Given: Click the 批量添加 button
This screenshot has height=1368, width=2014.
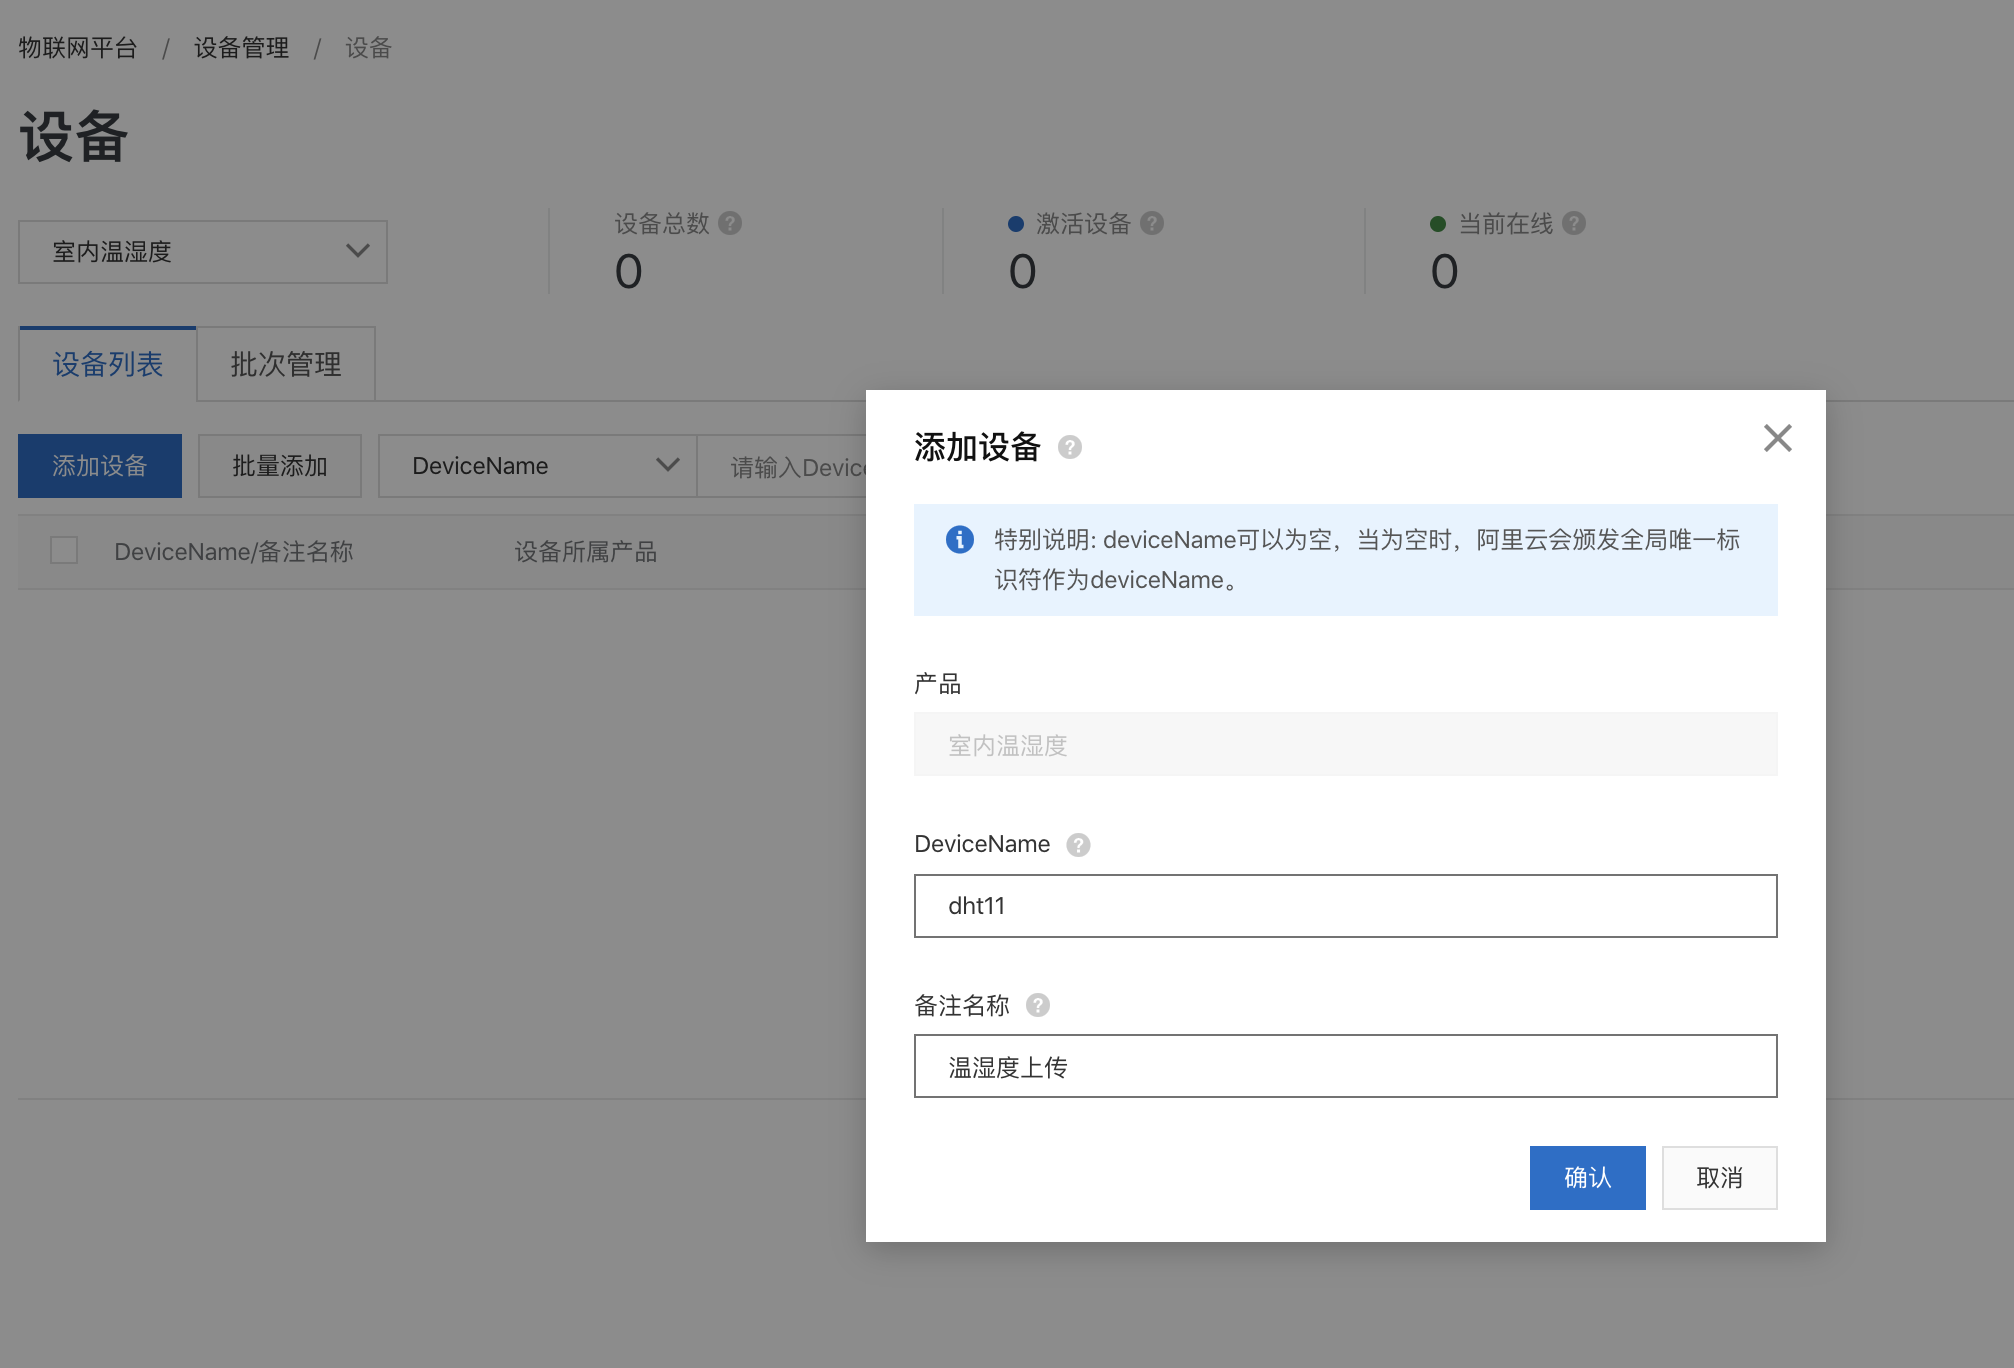Looking at the screenshot, I should (279, 465).
